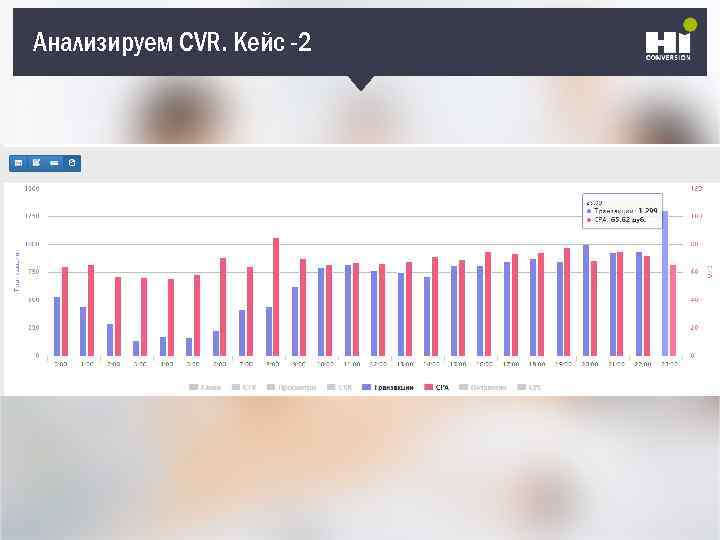This screenshot has height=540, width=720.
Task: Select the red CPA bar at 0:00
Action: (65, 311)
